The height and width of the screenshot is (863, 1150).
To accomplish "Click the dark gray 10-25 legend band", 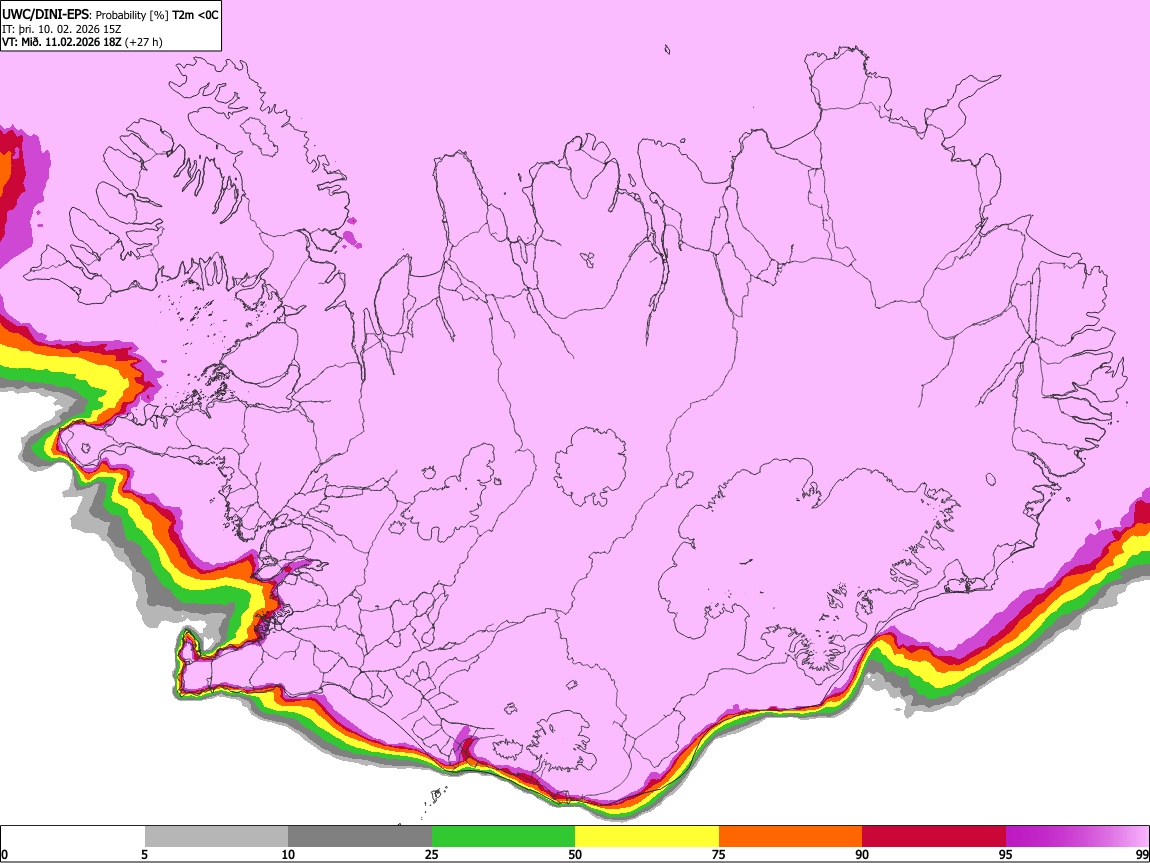I will click(360, 837).
